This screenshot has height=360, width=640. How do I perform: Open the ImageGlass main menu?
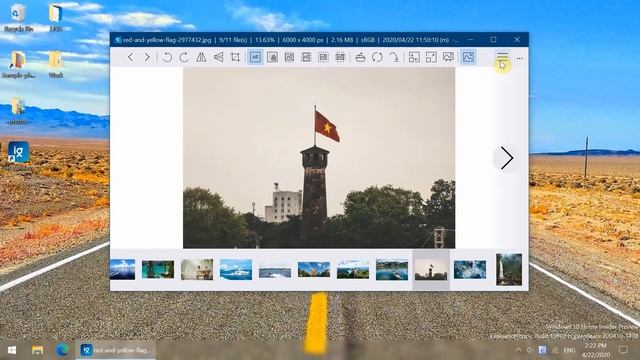pos(502,57)
